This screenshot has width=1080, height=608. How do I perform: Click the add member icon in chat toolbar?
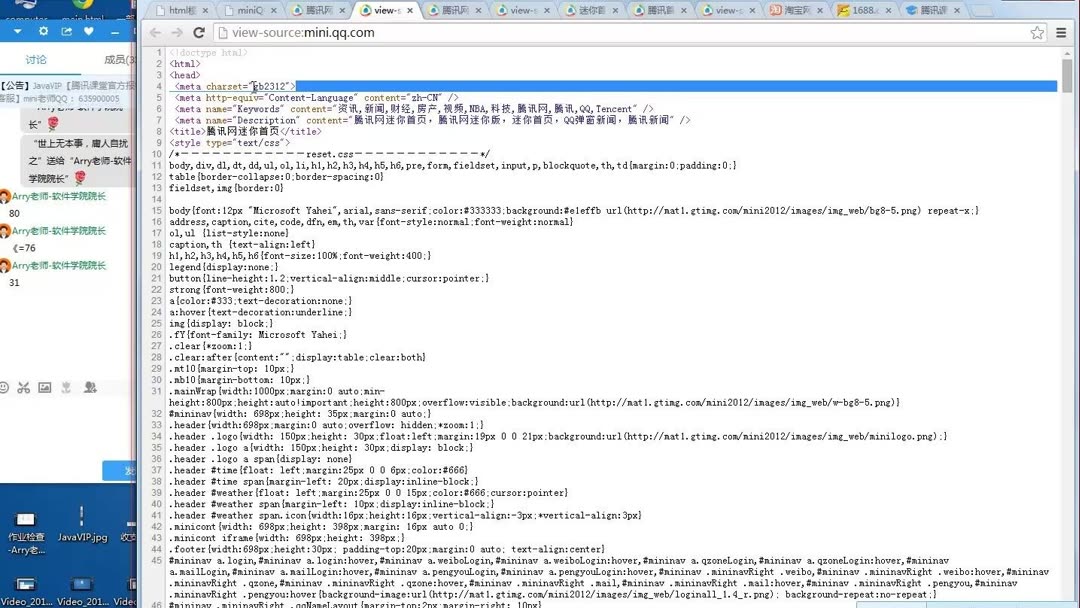click(x=90, y=388)
